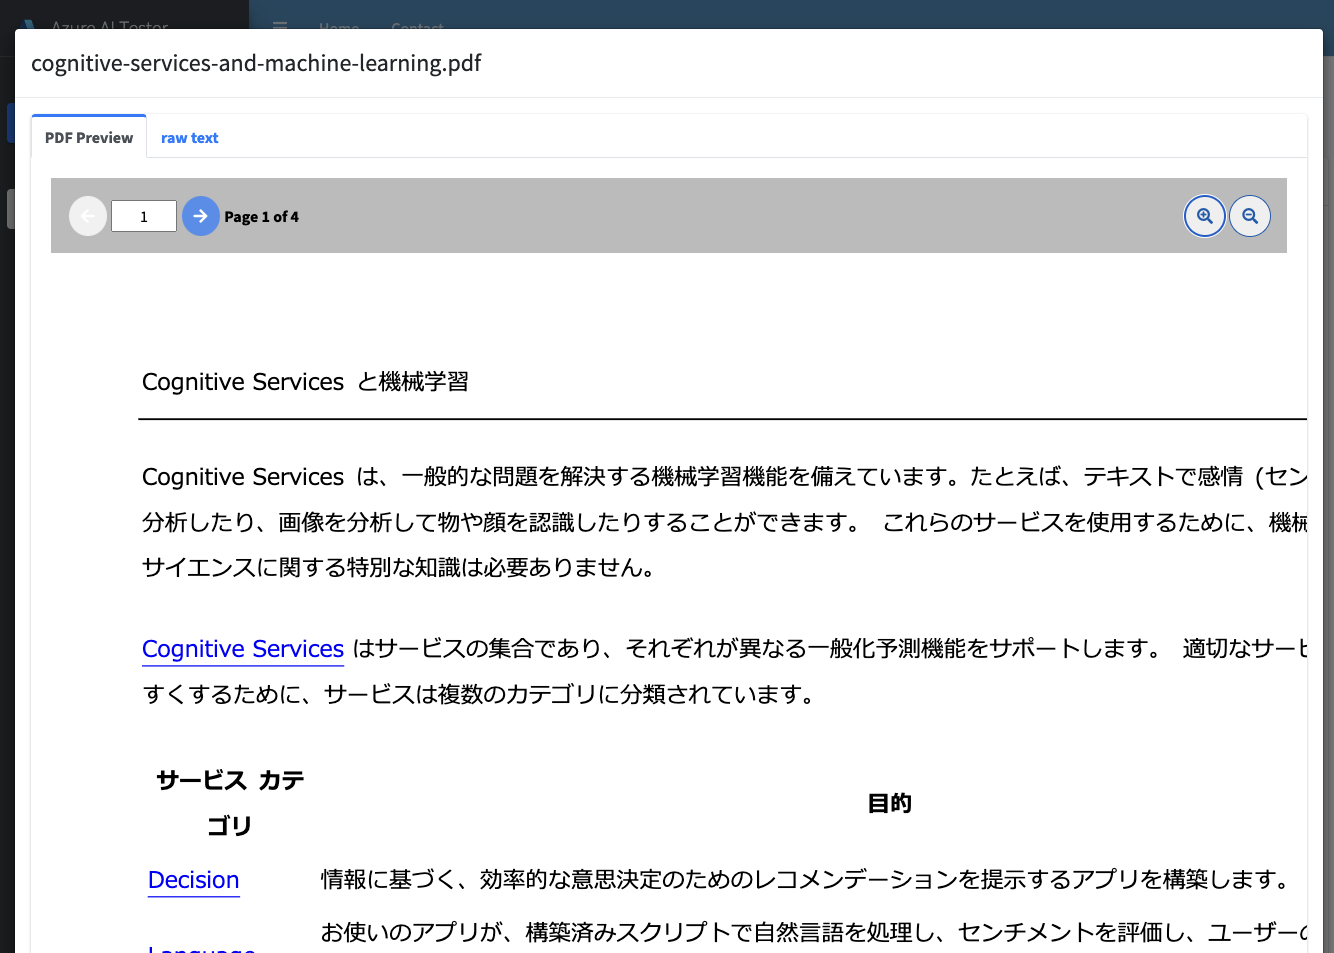Zoom in on the PDF preview
The height and width of the screenshot is (953, 1334).
point(1204,215)
